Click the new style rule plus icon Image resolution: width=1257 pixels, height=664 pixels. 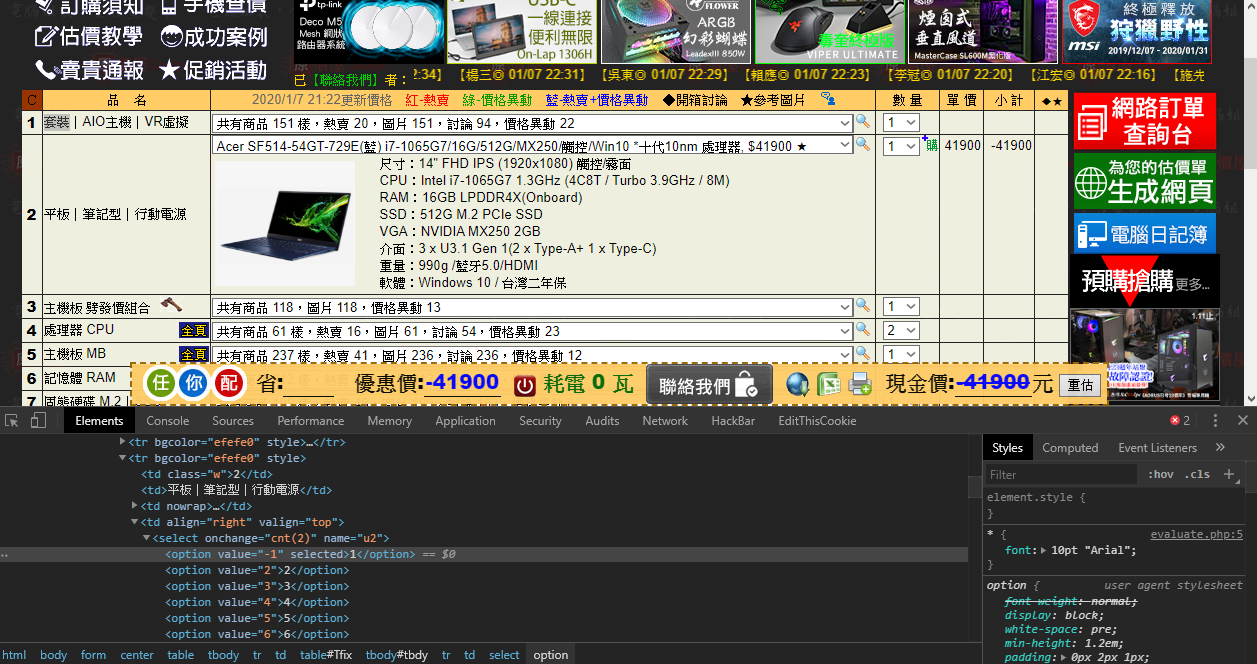tap(1229, 474)
